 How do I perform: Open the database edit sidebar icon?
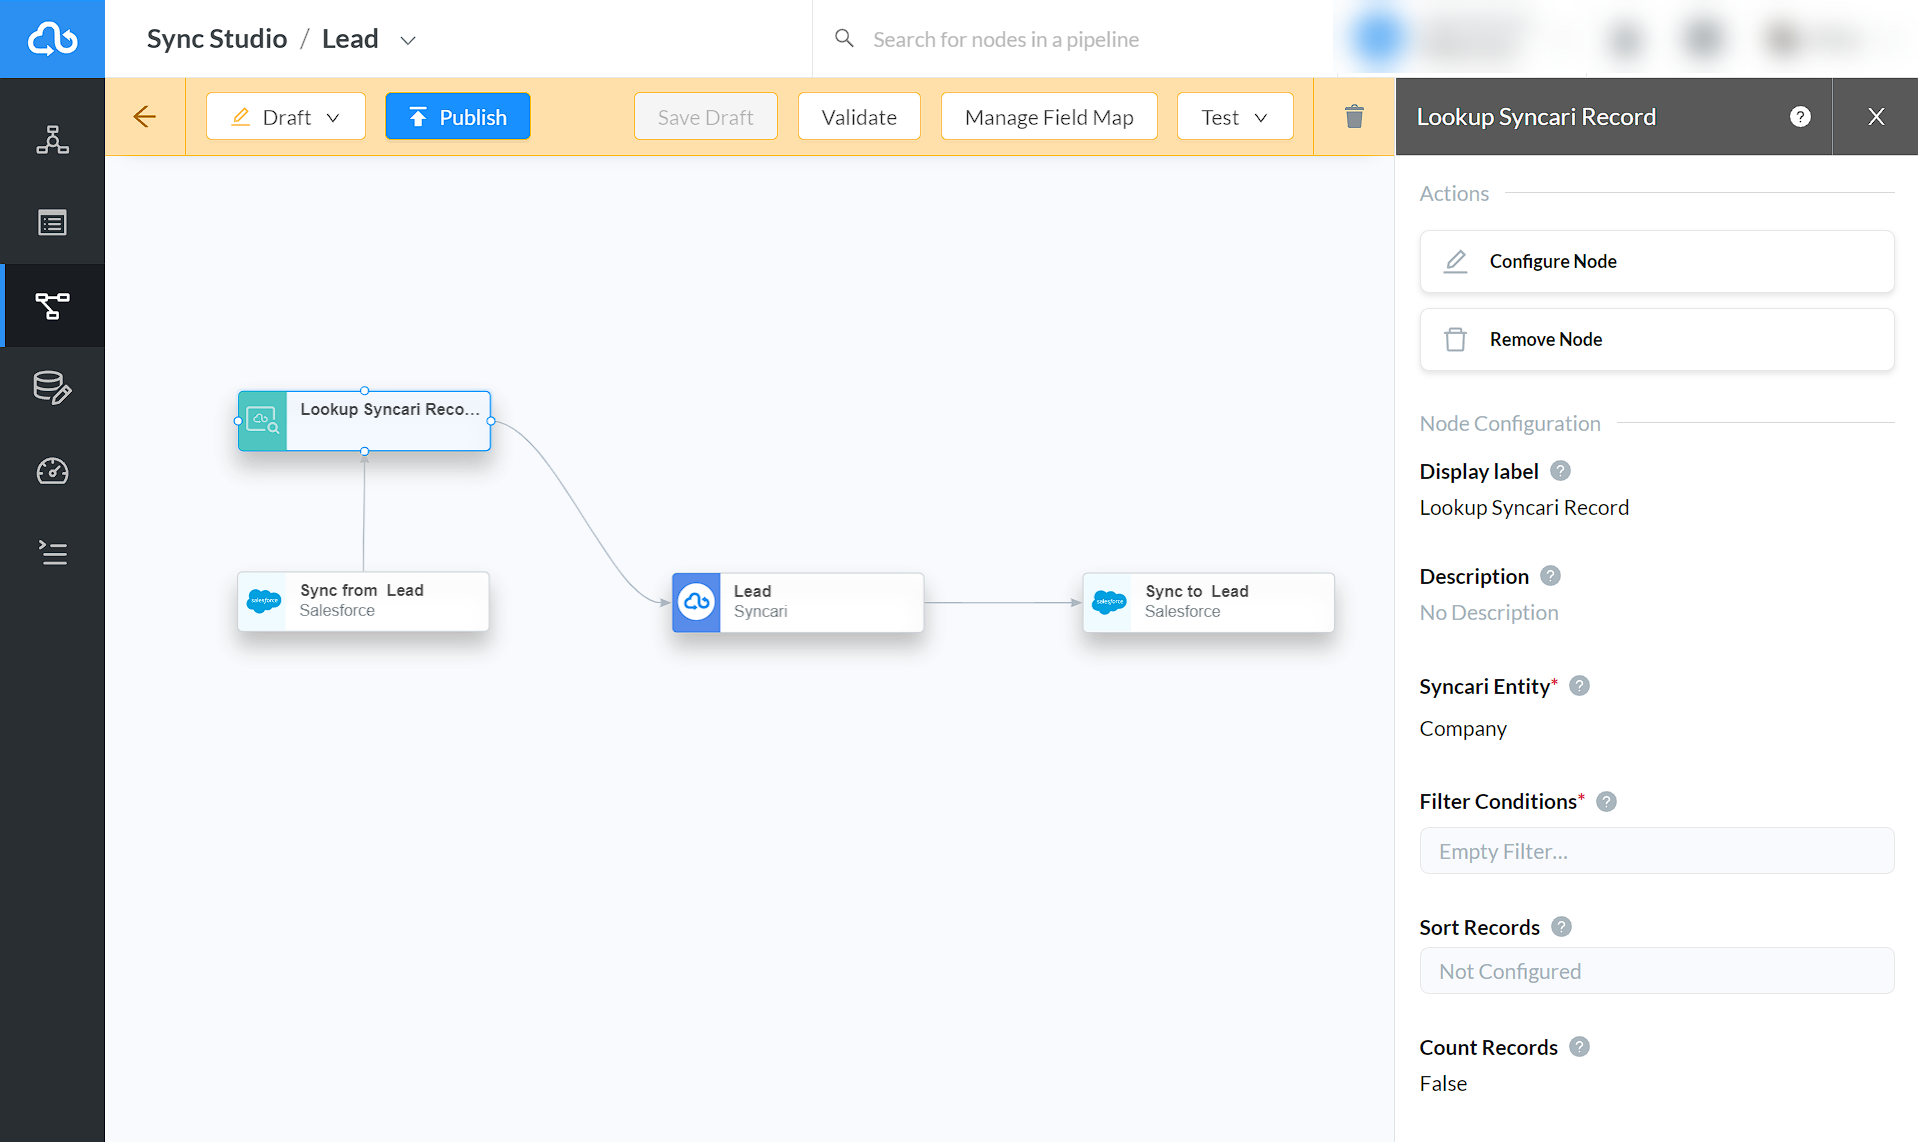(x=52, y=388)
